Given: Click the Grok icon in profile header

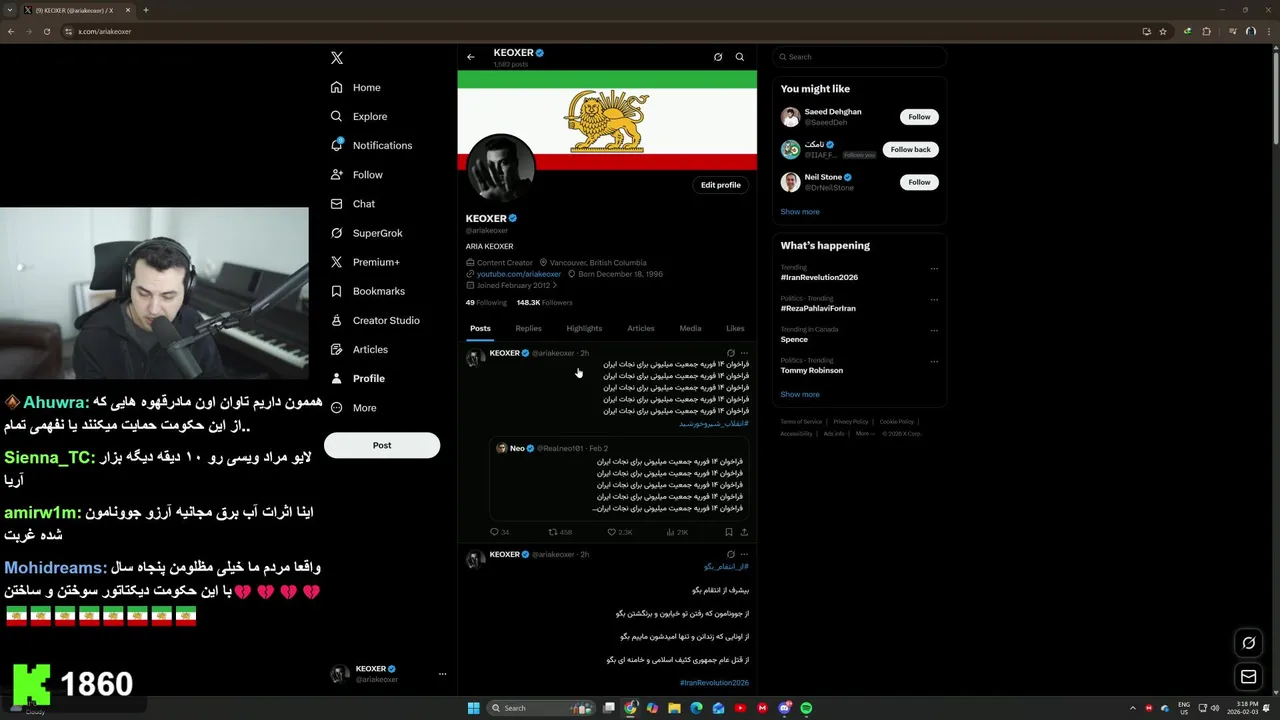Looking at the screenshot, I should coord(718,57).
